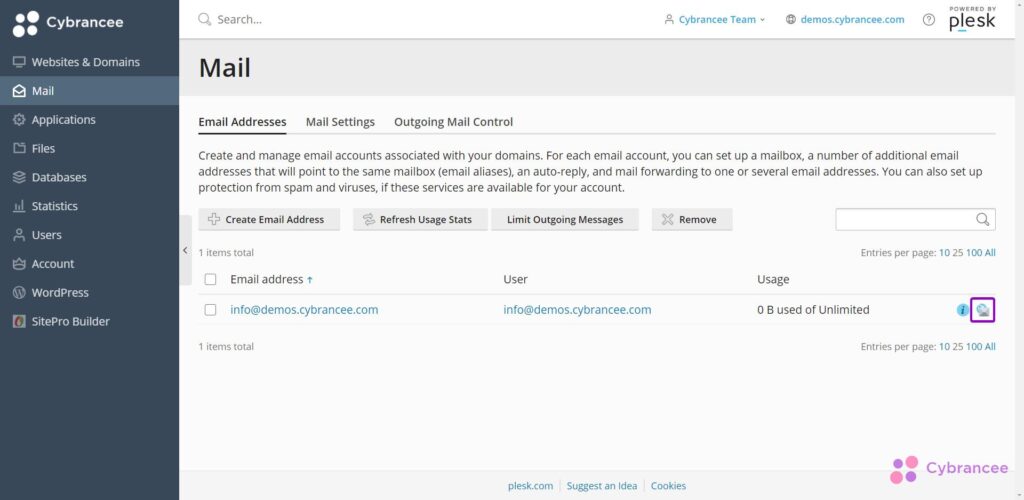The height and width of the screenshot is (500, 1024).
Task: Set top entries per page to 25
Action: coord(957,253)
